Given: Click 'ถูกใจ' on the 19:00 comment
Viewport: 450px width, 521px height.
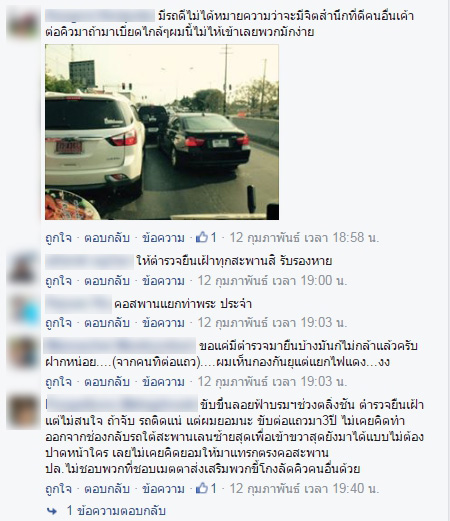Looking at the screenshot, I should [x=58, y=281].
